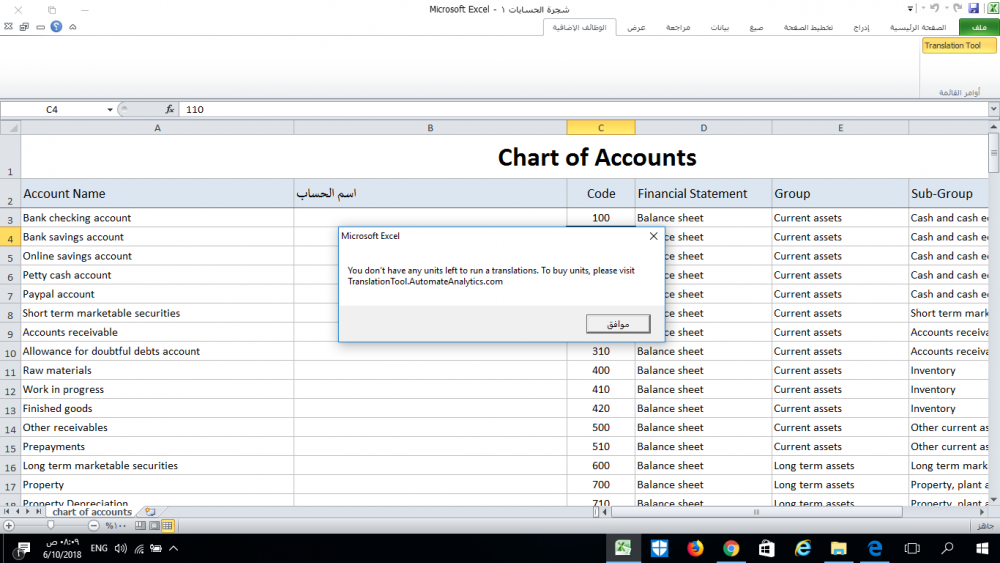The image size is (1000, 563).
Task: Click the zoom in plus button
Action: tap(8, 526)
